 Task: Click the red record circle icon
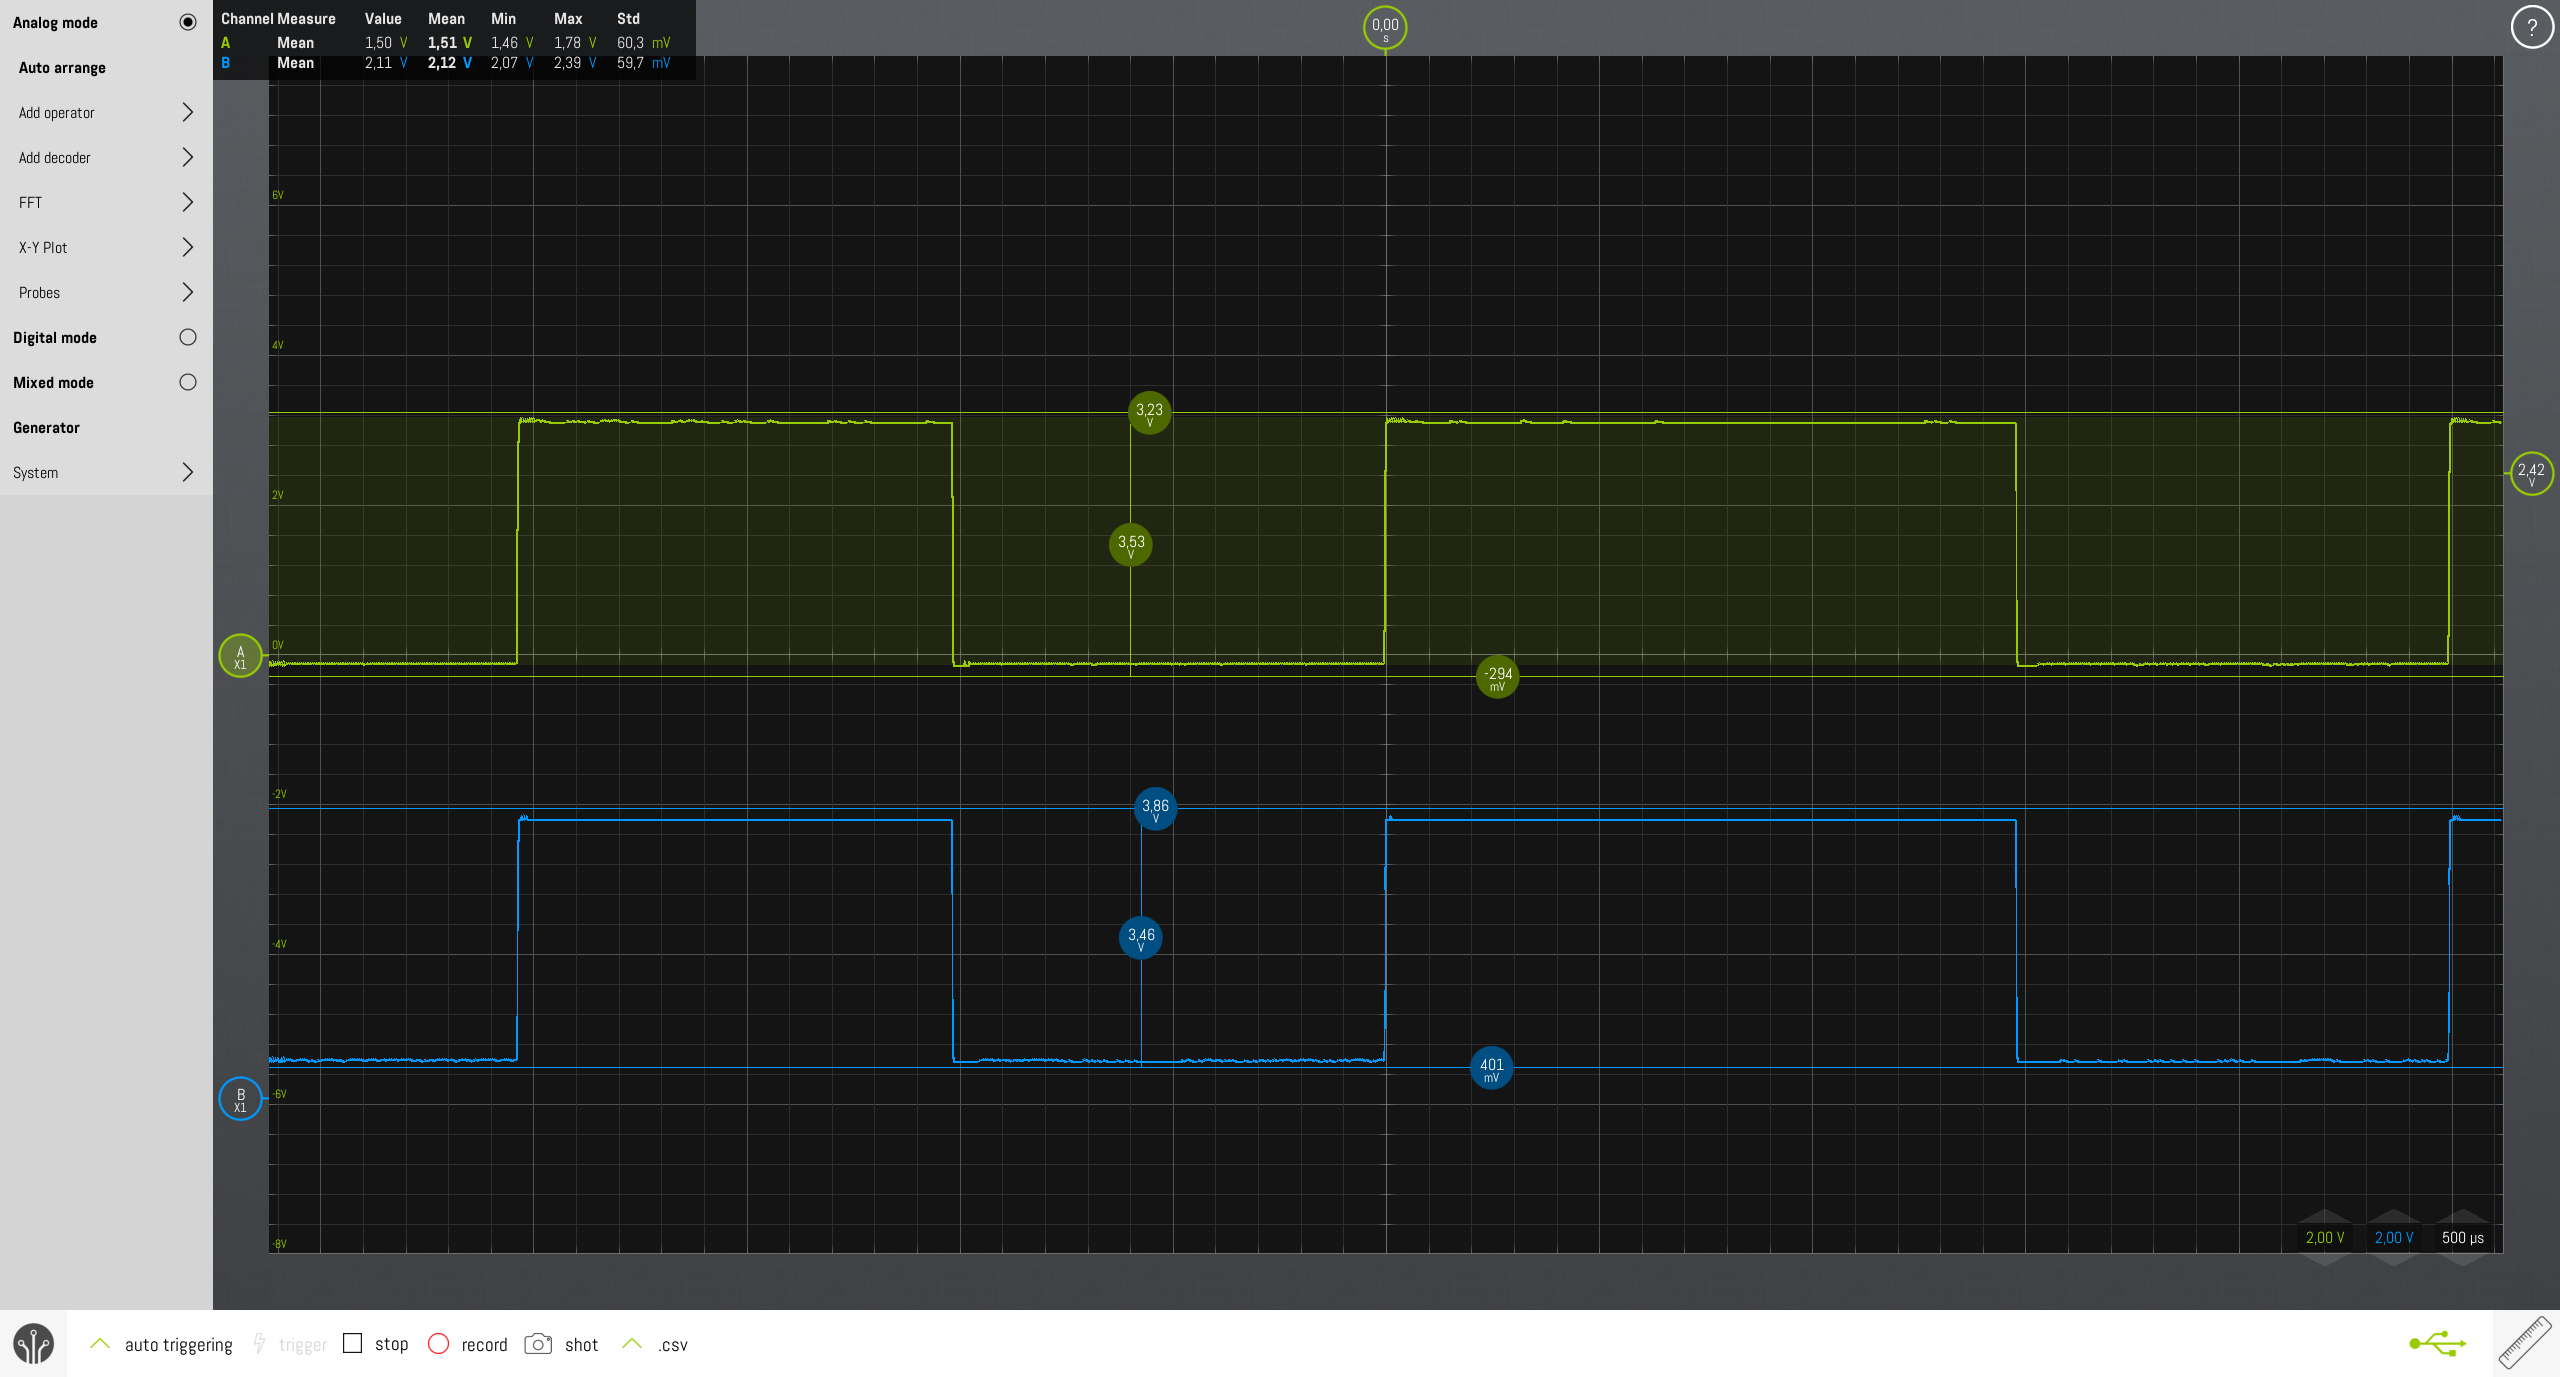point(438,1343)
